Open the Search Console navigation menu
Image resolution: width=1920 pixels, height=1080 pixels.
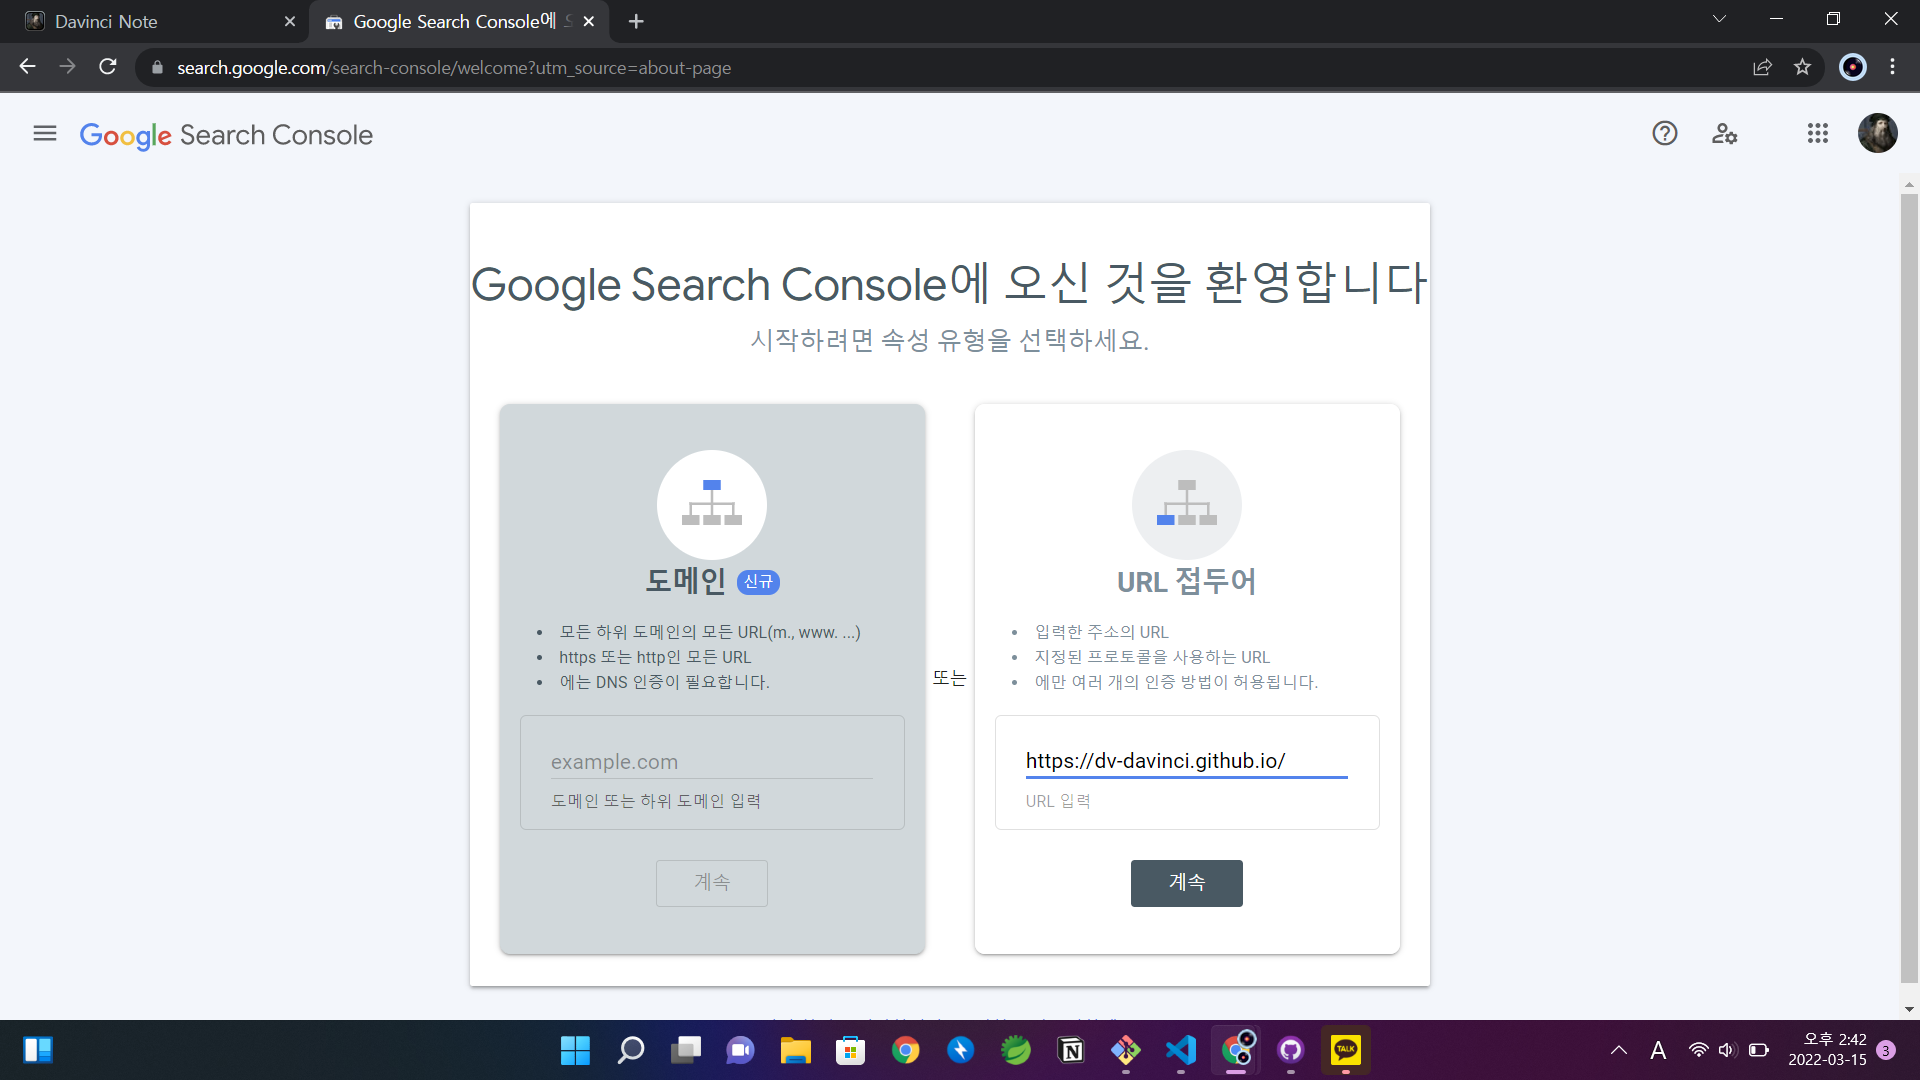pyautogui.click(x=43, y=133)
